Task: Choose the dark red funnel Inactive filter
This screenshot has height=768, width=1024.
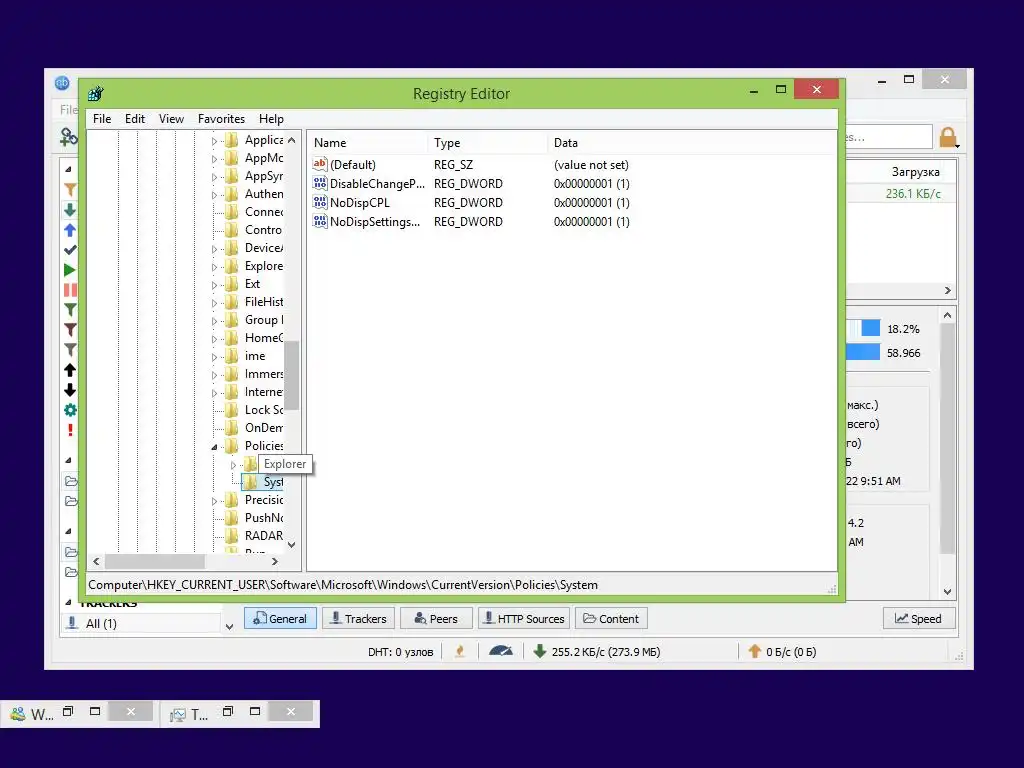Action: [70, 330]
